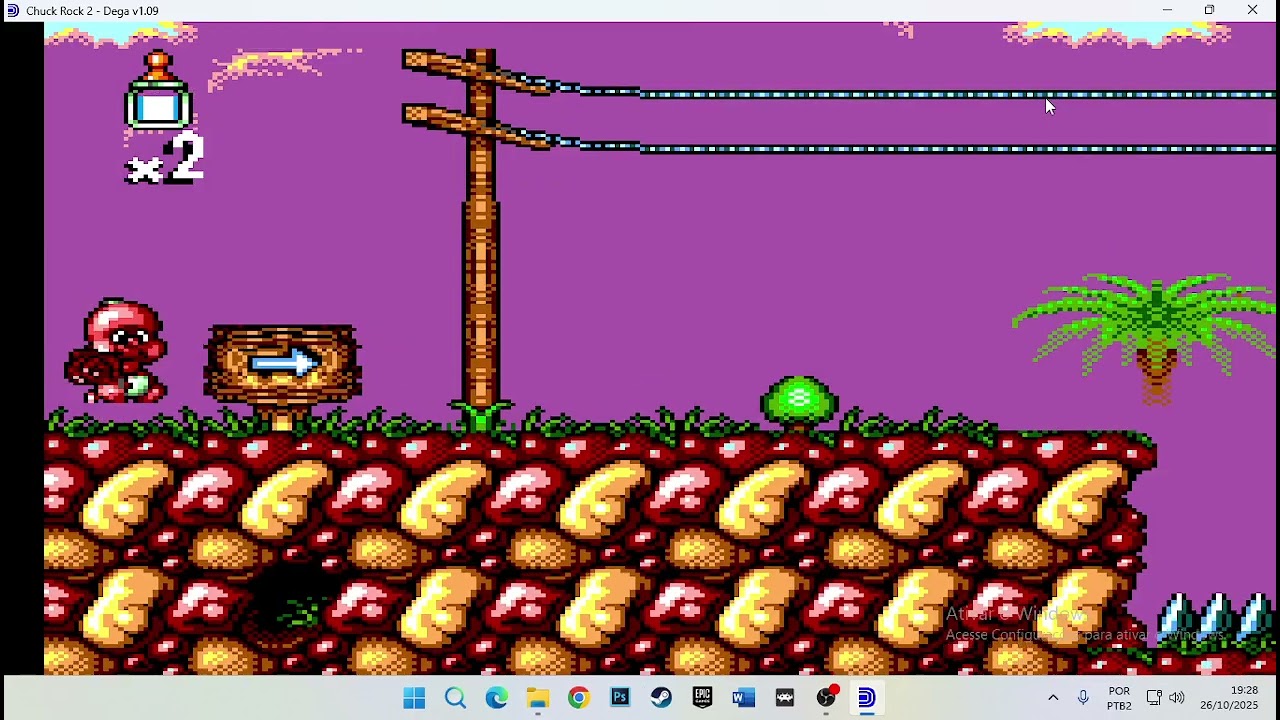Viewport: 1280px width, 720px height.
Task: Open Windows Search from the taskbar
Action: click(455, 697)
